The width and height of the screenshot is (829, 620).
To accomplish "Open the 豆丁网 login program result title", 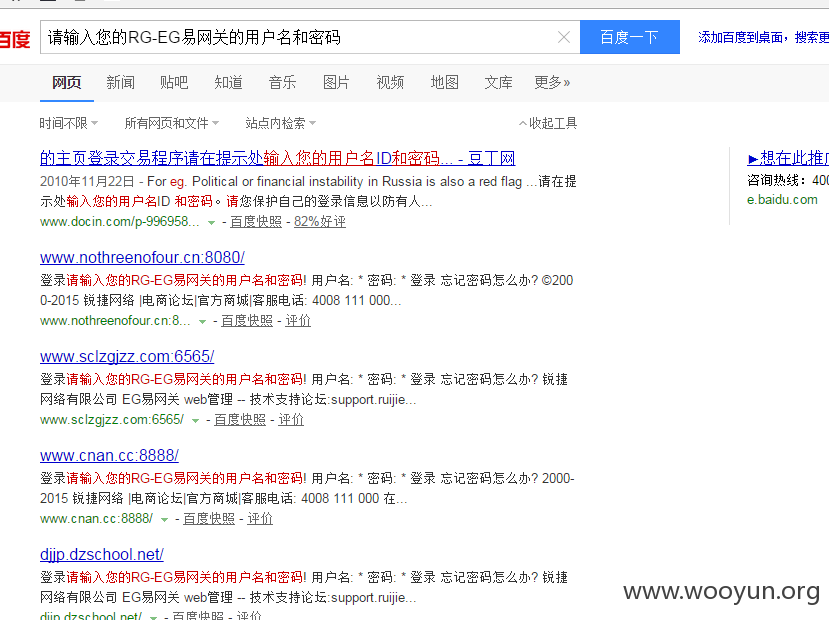I will click(278, 158).
